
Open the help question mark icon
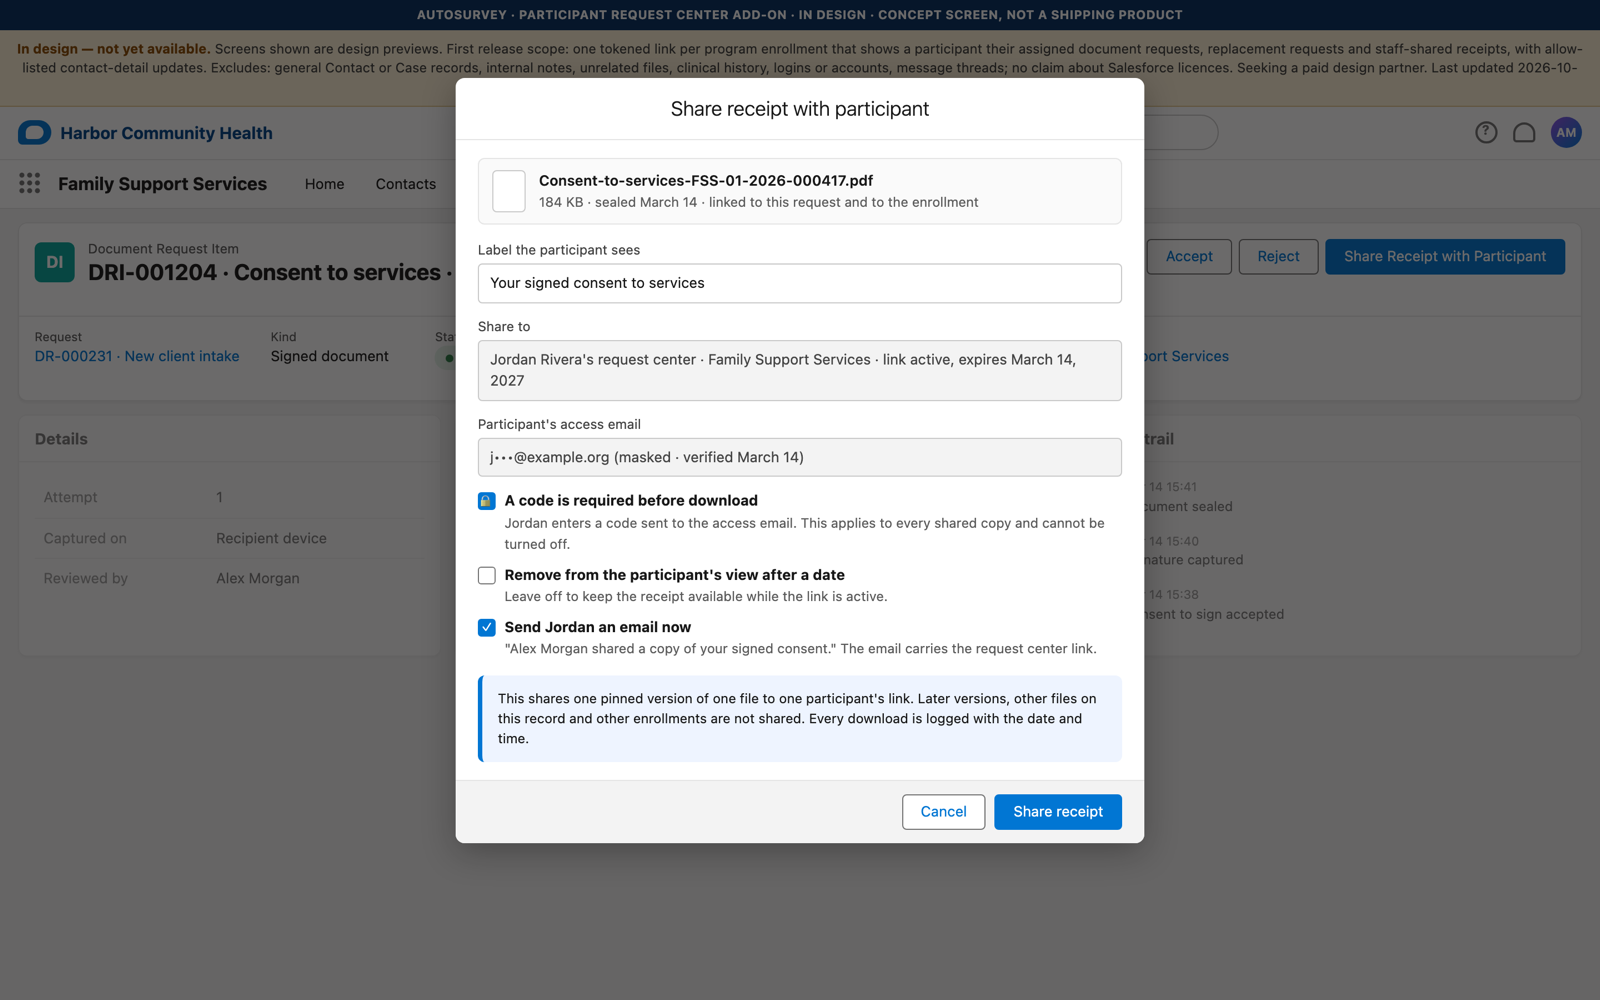1486,132
